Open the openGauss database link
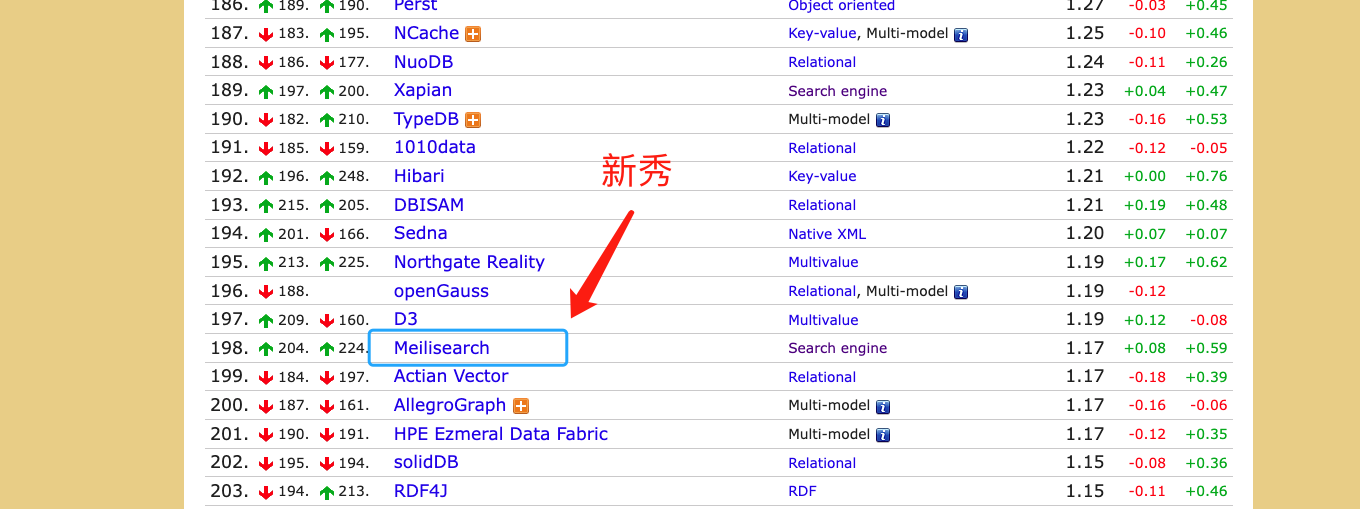The height and width of the screenshot is (509, 1360). 441,291
